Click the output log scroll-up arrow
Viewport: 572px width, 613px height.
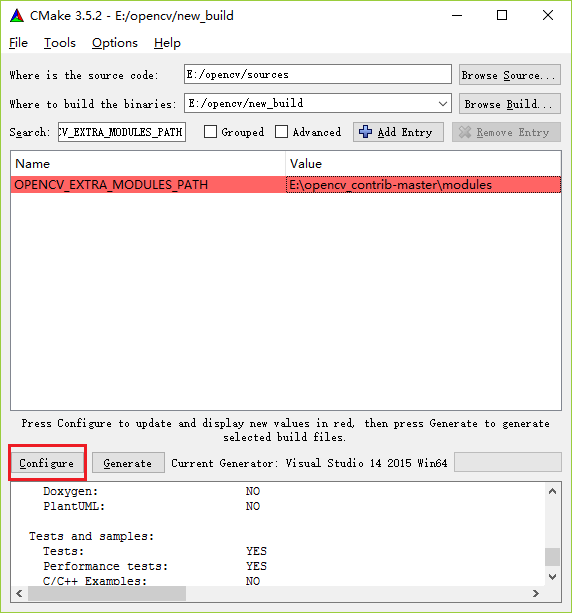(552, 491)
